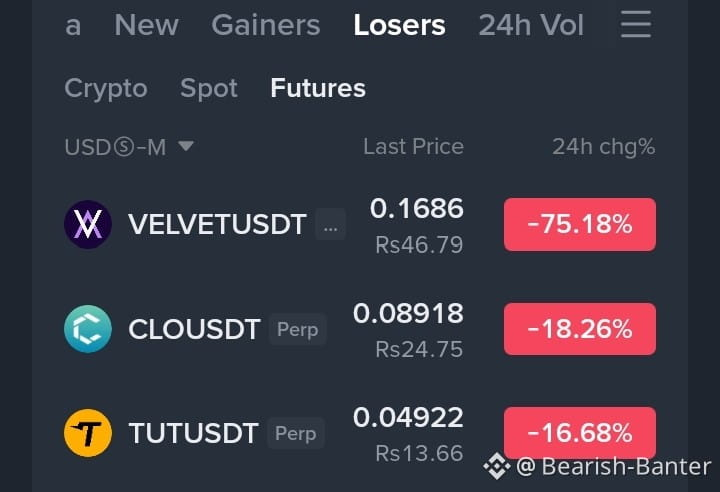Image resolution: width=720 pixels, height=492 pixels.
Task: Select the Spot market filter
Action: (x=209, y=88)
